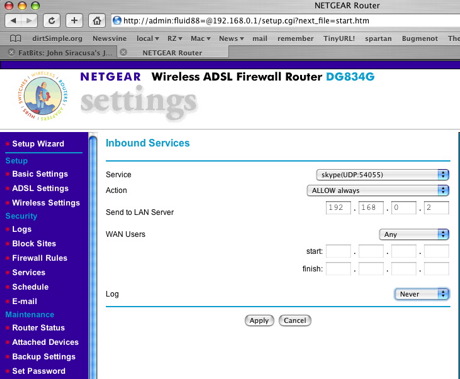Open ADSL Settings in the sidebar
460x379 pixels.
tap(40, 188)
